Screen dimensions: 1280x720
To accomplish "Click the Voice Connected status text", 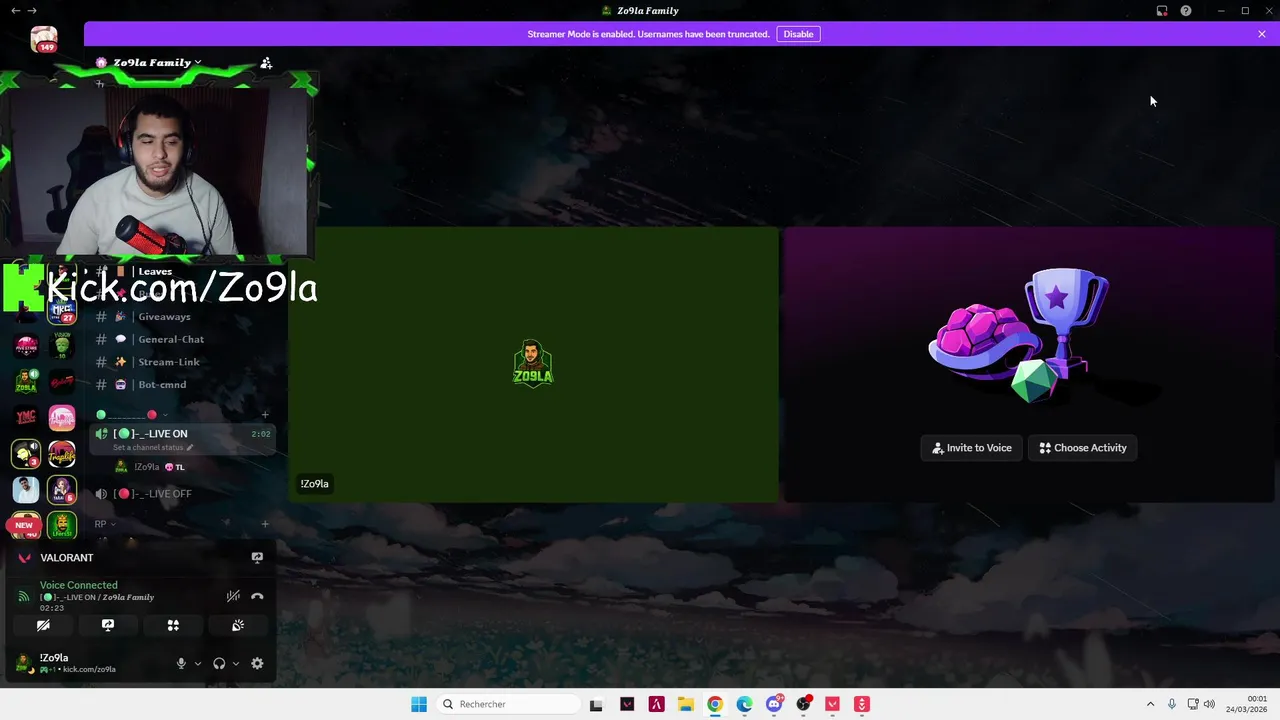I will click(x=79, y=585).
